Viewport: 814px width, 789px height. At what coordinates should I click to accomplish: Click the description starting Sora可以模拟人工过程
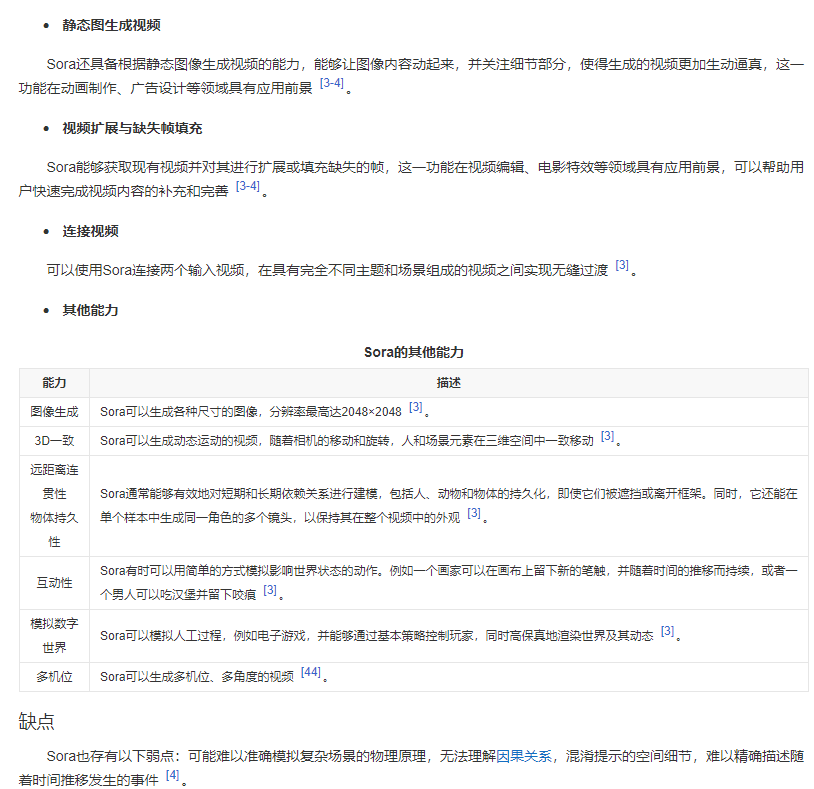376,636
